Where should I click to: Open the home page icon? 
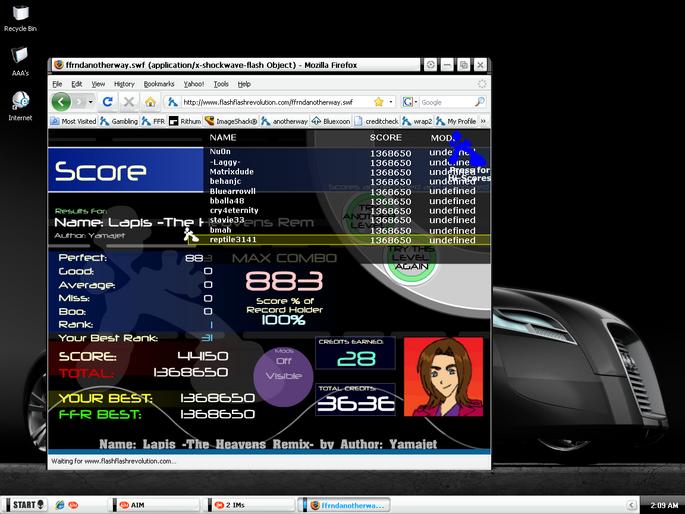(x=150, y=103)
